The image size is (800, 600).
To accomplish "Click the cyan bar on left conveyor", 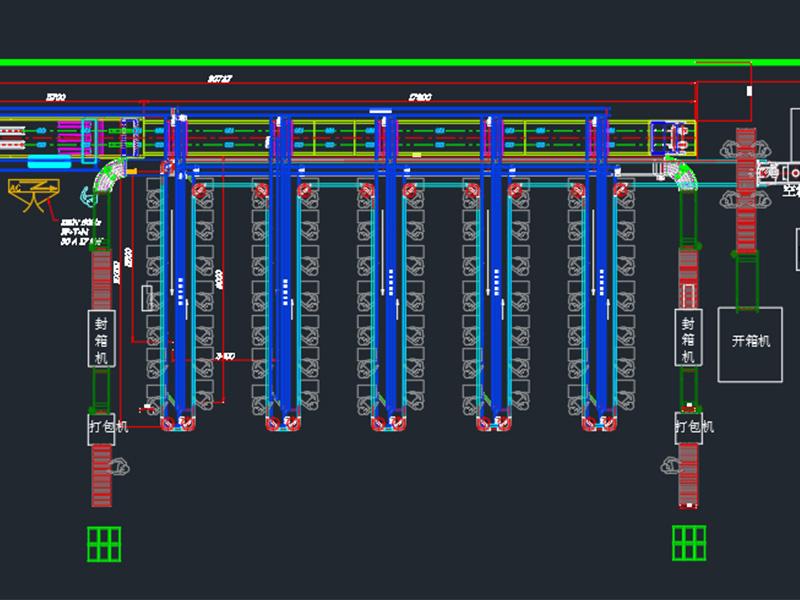I will pyautogui.click(x=49, y=161).
